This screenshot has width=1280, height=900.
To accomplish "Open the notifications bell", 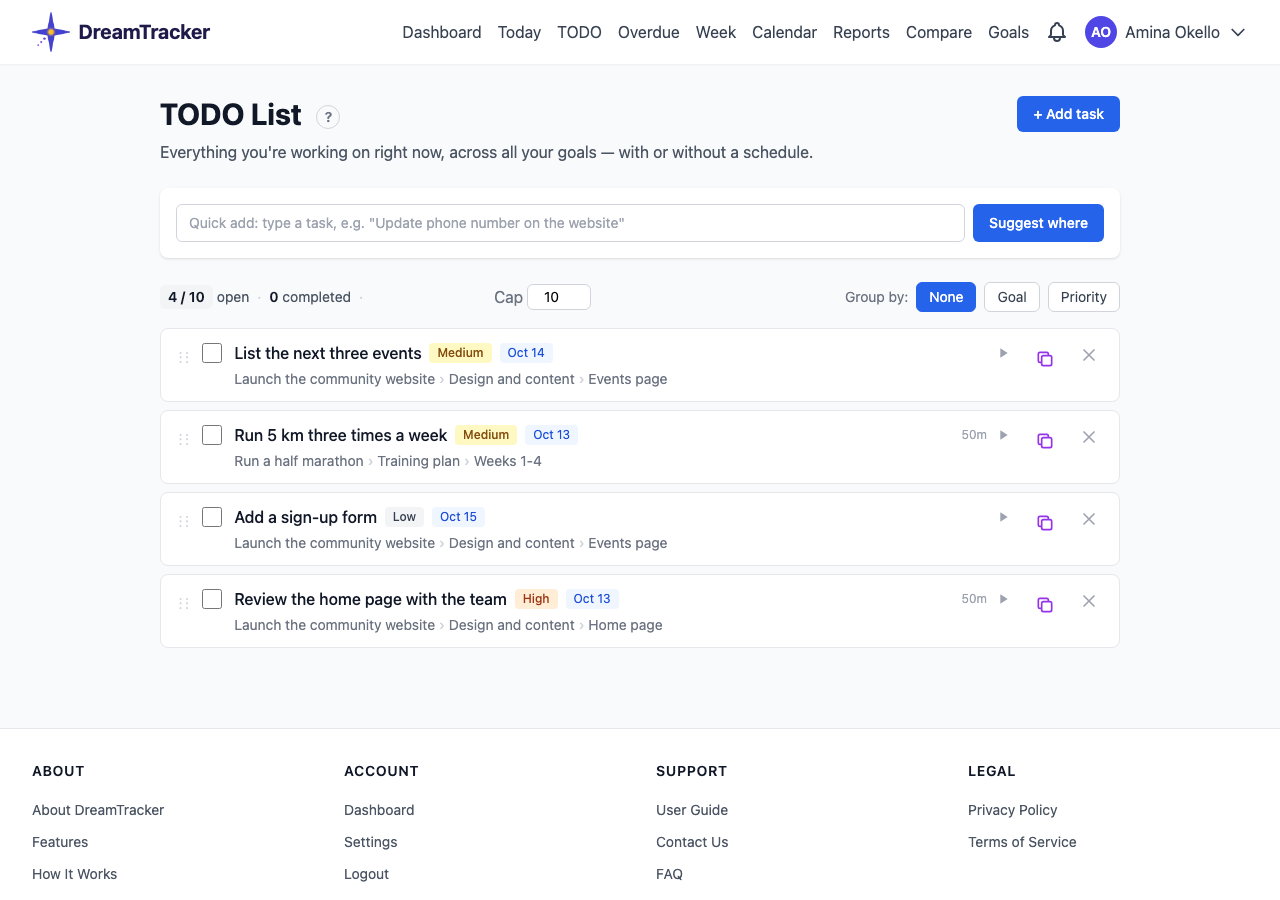I will [x=1057, y=32].
